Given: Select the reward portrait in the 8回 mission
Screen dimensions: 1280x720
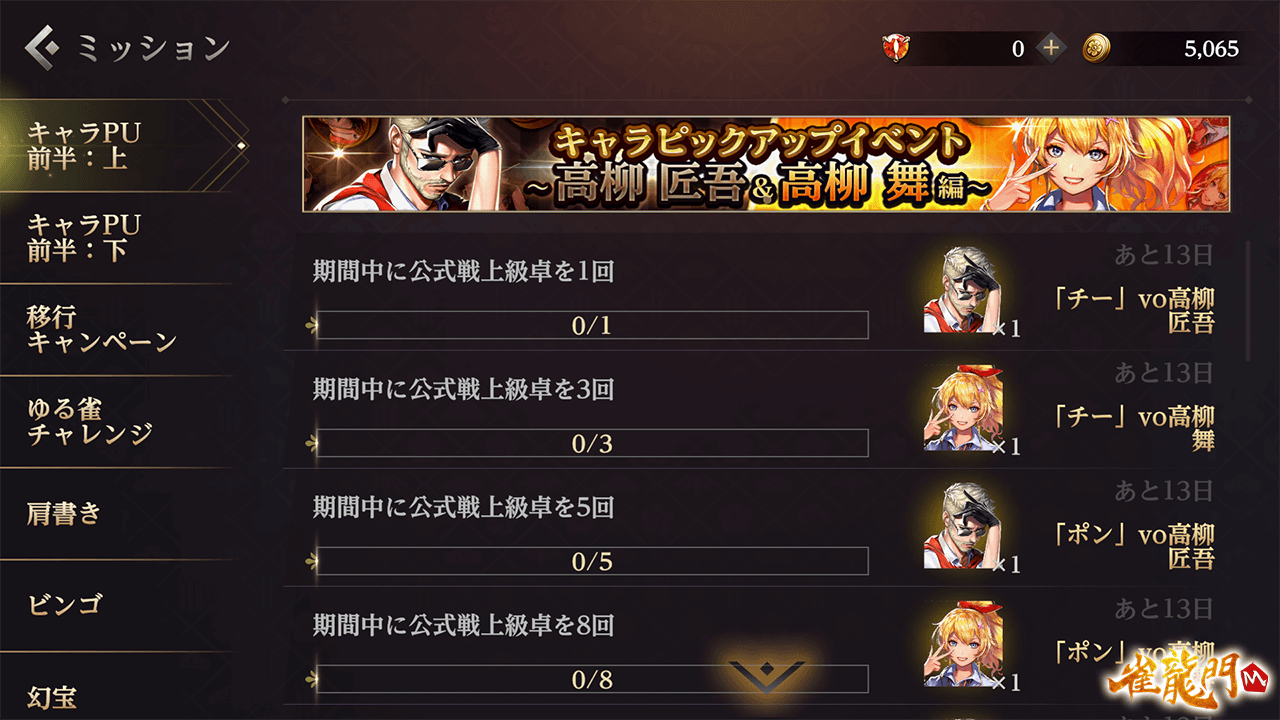Looking at the screenshot, I should click(x=963, y=643).
